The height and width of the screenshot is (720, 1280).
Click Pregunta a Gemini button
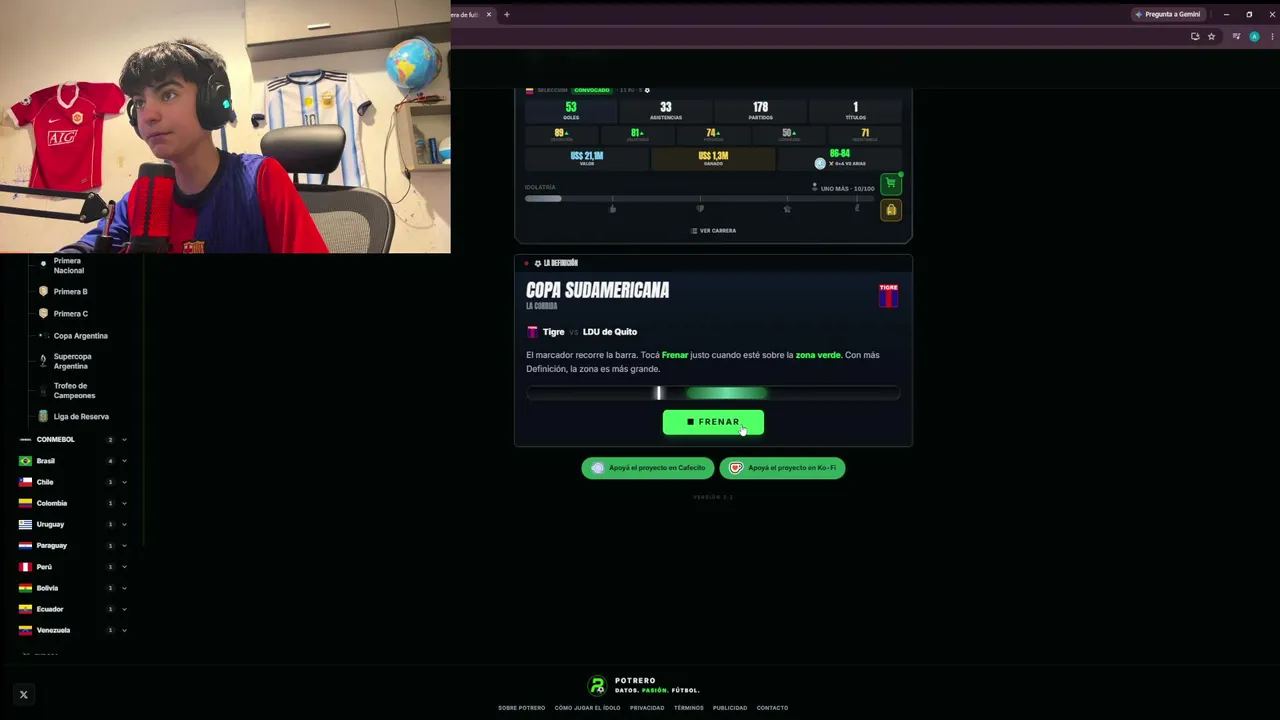tap(1167, 14)
